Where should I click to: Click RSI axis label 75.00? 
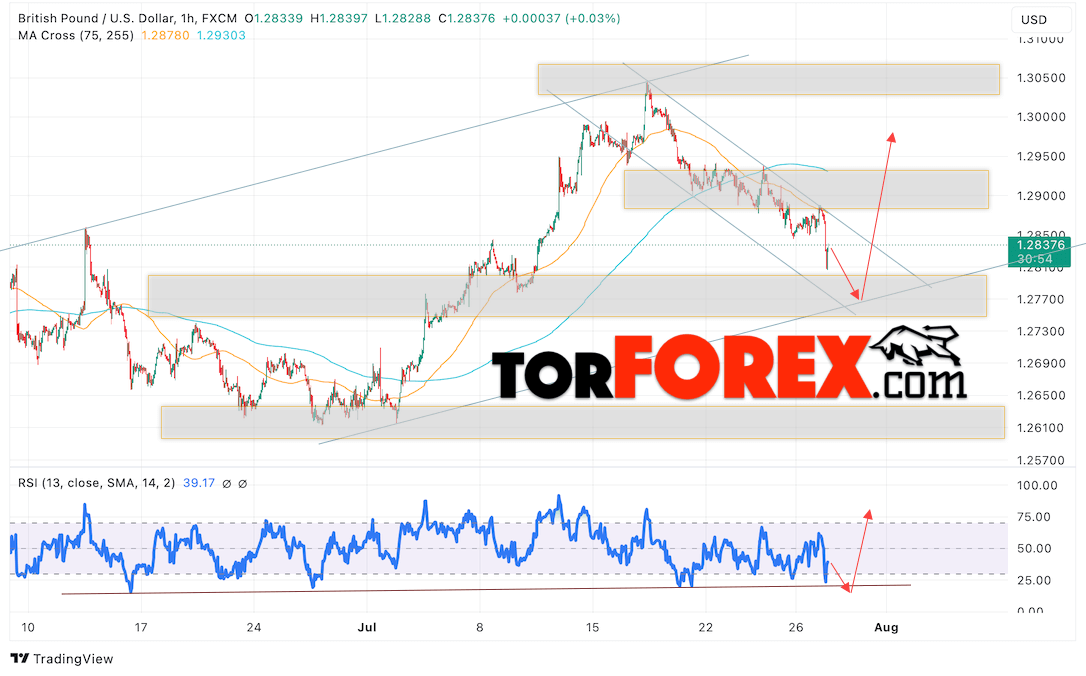tap(1034, 517)
